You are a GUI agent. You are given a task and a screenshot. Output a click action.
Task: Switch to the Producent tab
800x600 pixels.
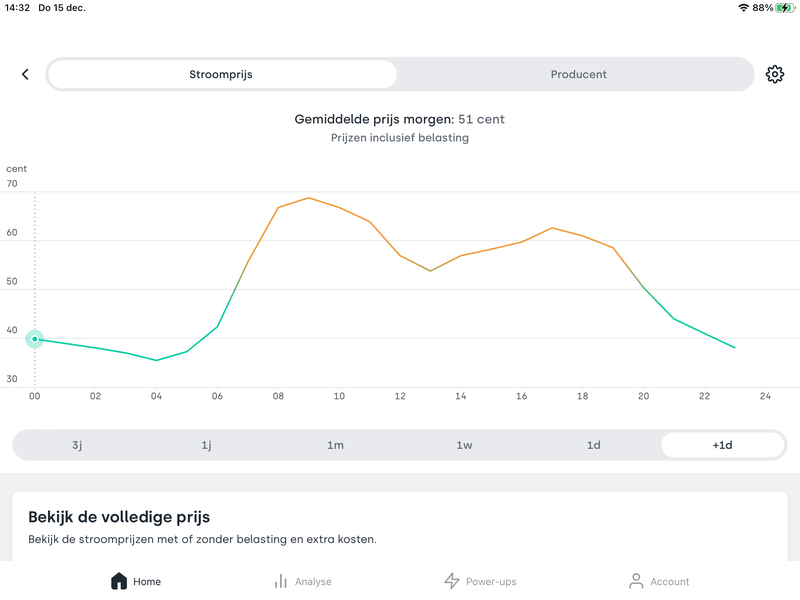tap(578, 74)
